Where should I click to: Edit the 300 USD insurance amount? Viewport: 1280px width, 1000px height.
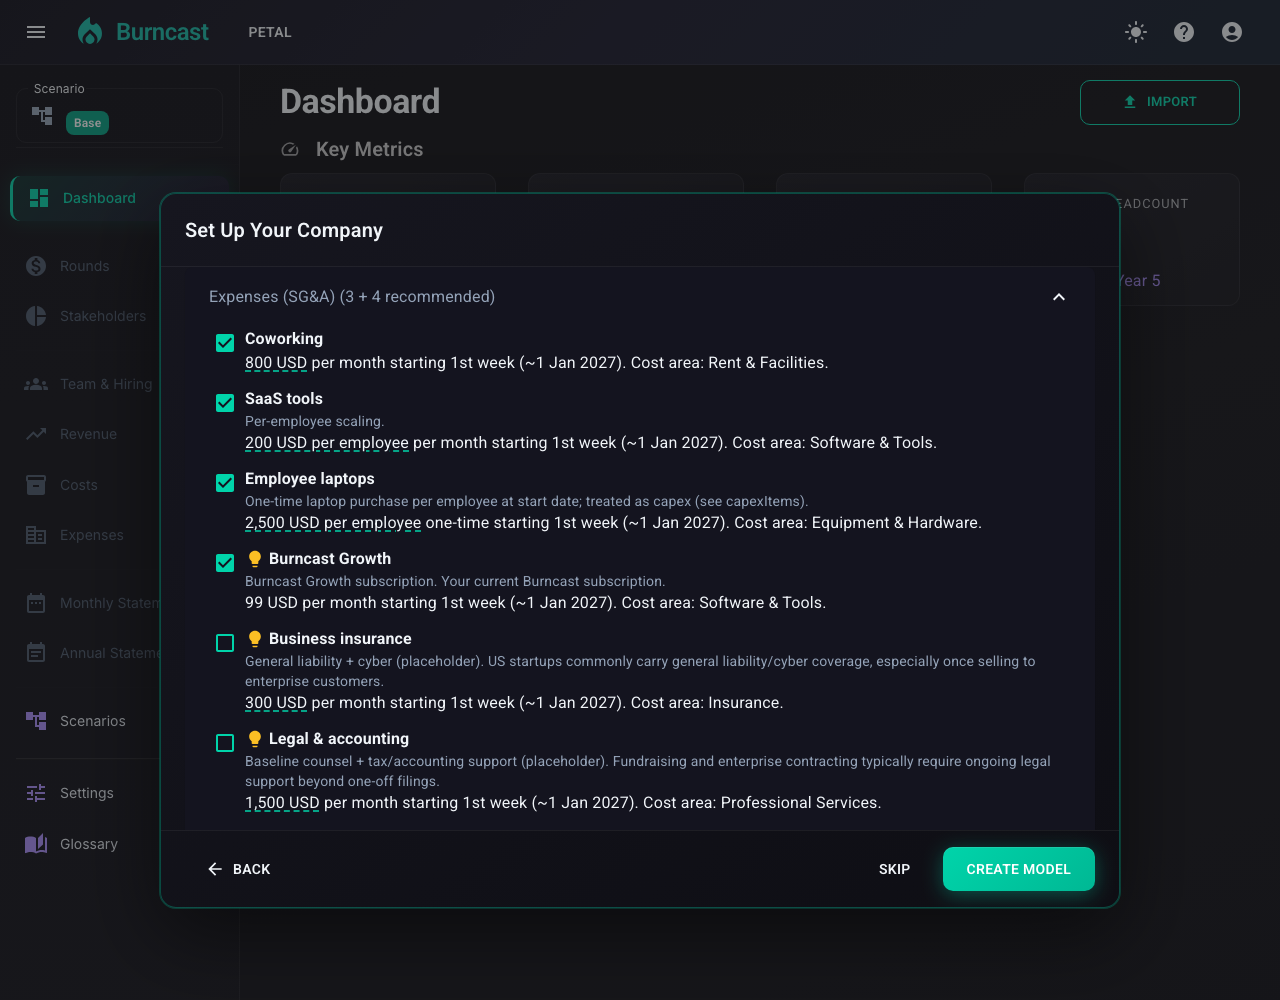click(276, 703)
